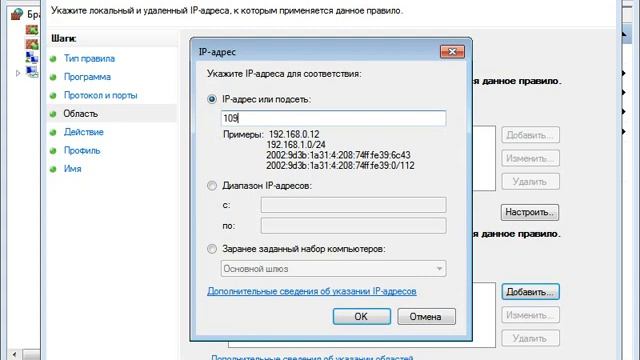This screenshot has height=360, width=640.
Task: Click the greyed-out 'Добавить...' button in the wizard
Action: (530, 135)
